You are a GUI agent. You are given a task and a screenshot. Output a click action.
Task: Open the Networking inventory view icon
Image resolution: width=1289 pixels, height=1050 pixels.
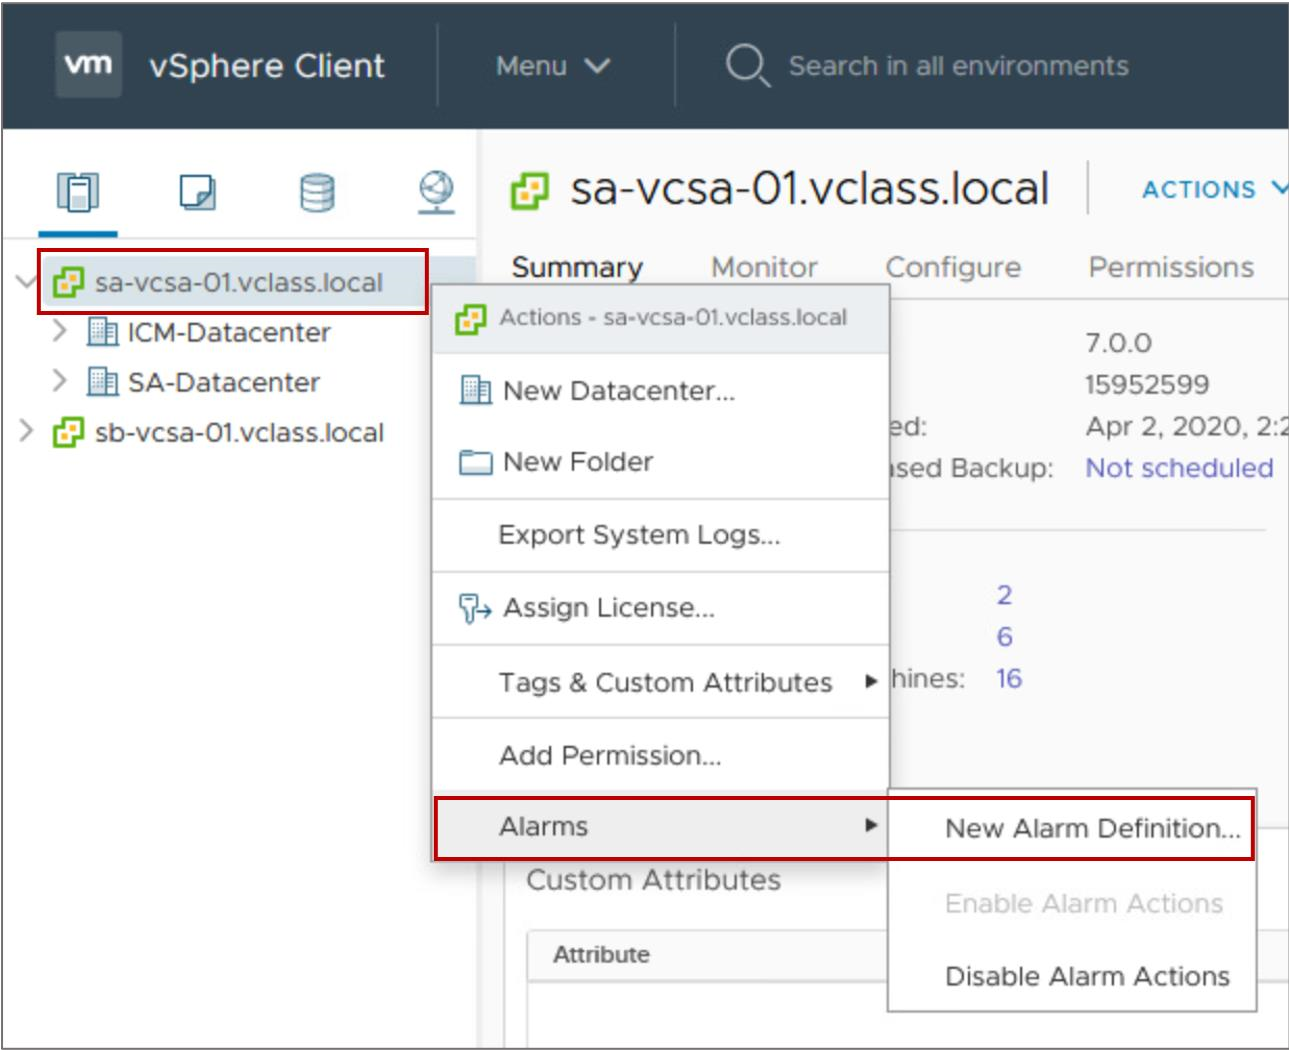(x=436, y=191)
